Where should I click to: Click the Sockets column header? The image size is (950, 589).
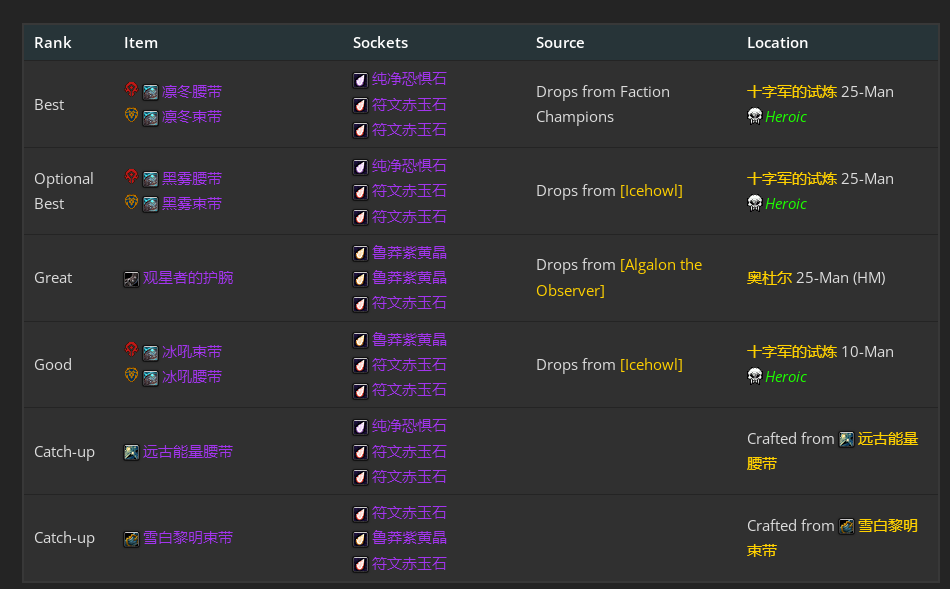click(x=380, y=43)
